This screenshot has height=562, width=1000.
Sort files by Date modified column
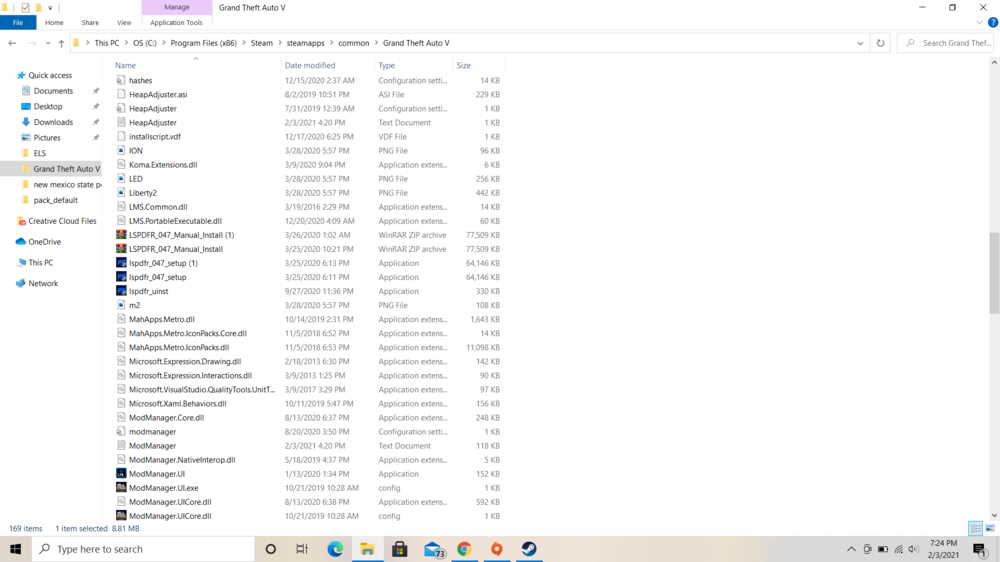310,65
